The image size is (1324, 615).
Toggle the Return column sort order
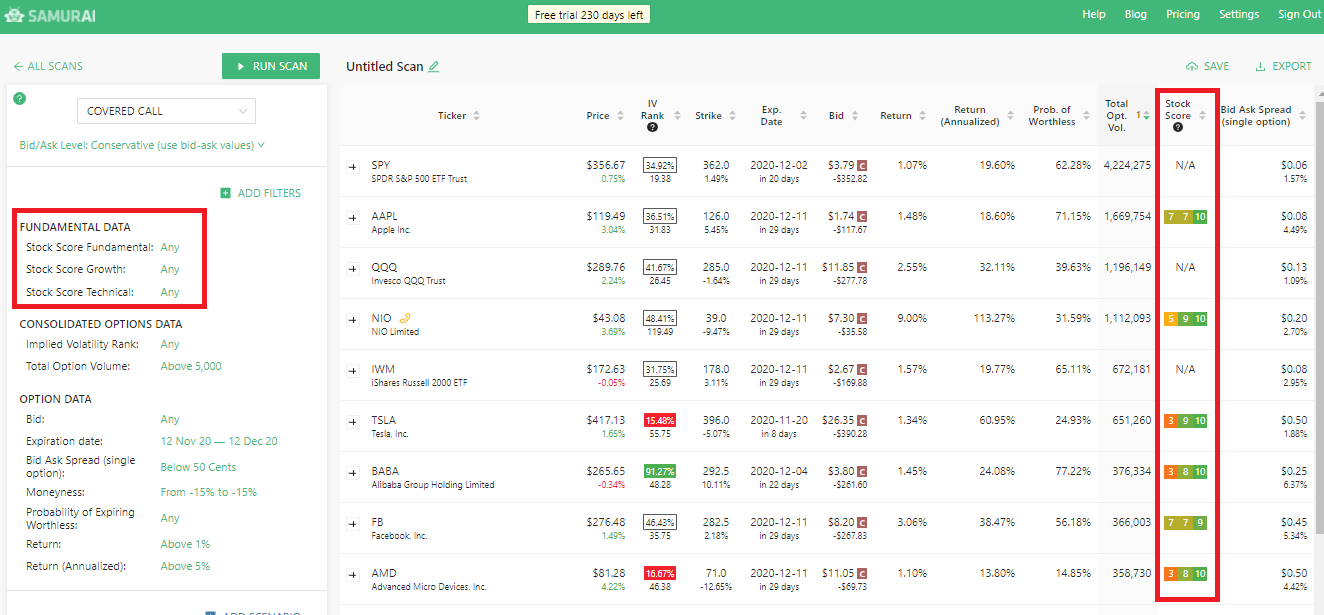(x=920, y=114)
